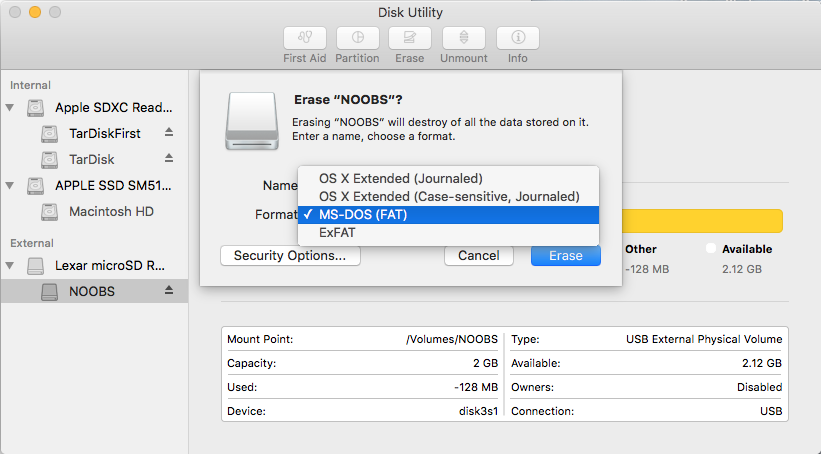The height and width of the screenshot is (454, 821).
Task: Open the Info toolbar item
Action: 518,38
